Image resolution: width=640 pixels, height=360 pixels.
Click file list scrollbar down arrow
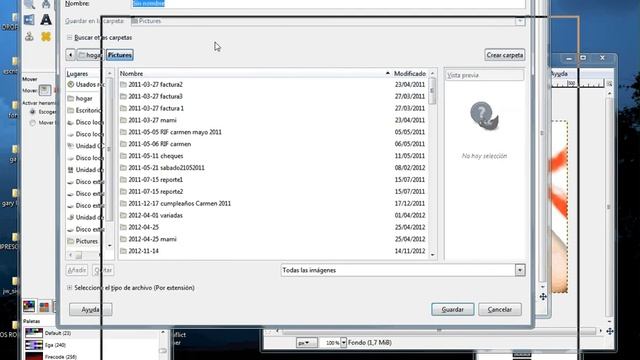[x=433, y=255]
